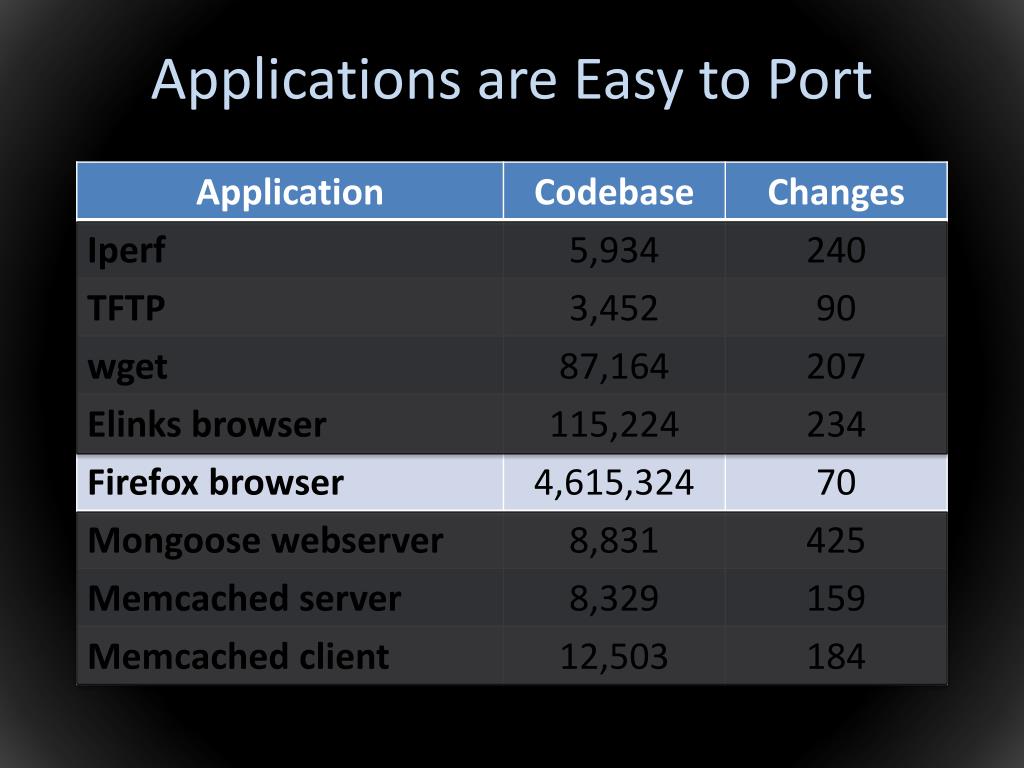The image size is (1024, 768).
Task: Select the codebase value '87,164'
Action: tap(614, 366)
